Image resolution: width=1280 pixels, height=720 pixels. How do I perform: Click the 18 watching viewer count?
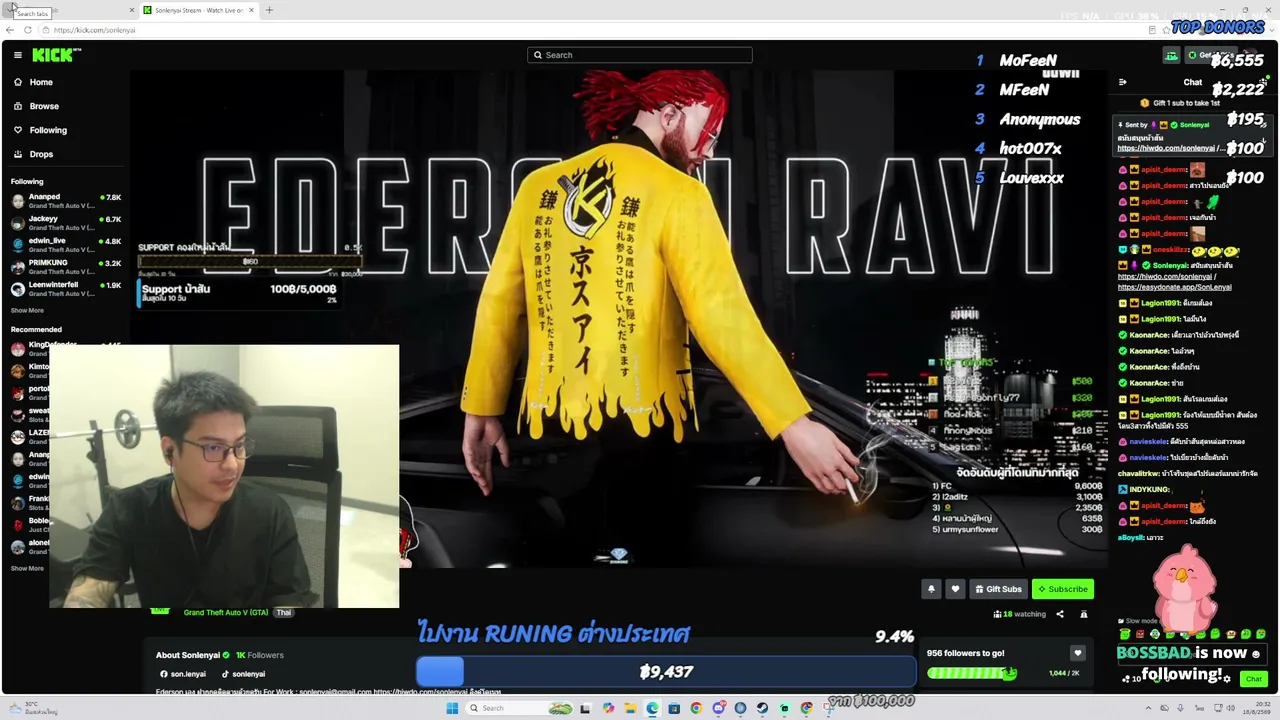(1020, 614)
